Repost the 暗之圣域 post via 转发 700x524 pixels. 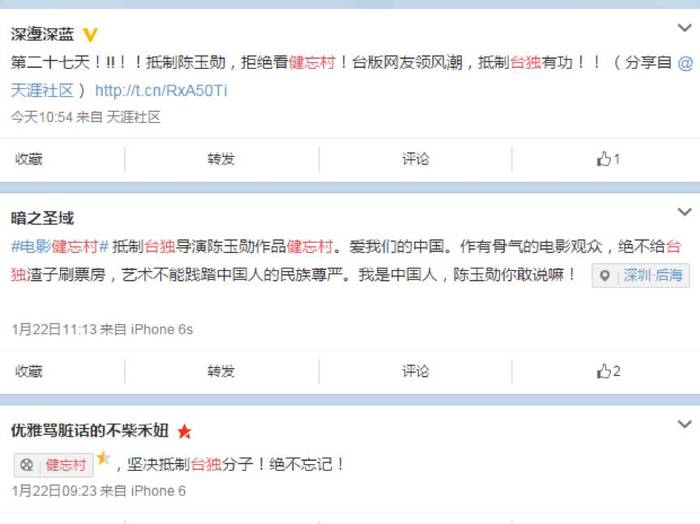point(221,371)
